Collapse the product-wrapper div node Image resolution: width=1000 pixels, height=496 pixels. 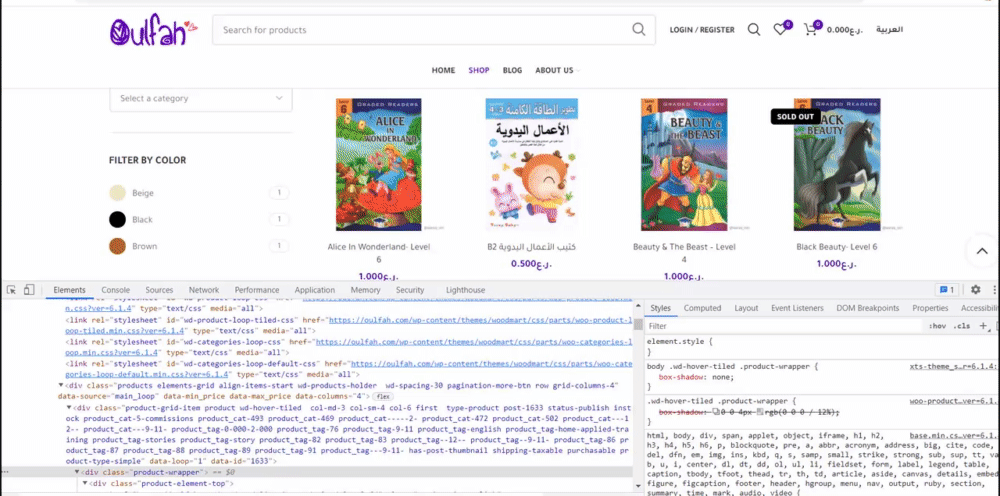point(77,472)
